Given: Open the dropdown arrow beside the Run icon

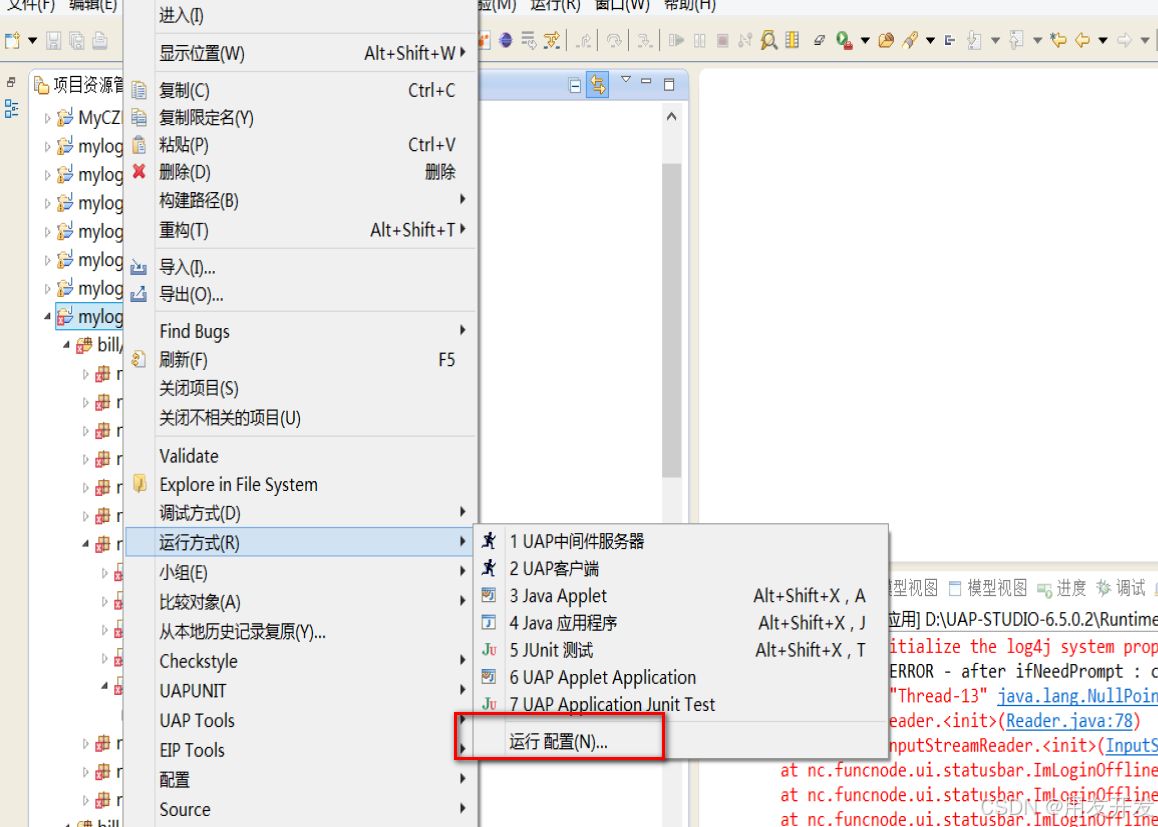Looking at the screenshot, I should click(864, 40).
